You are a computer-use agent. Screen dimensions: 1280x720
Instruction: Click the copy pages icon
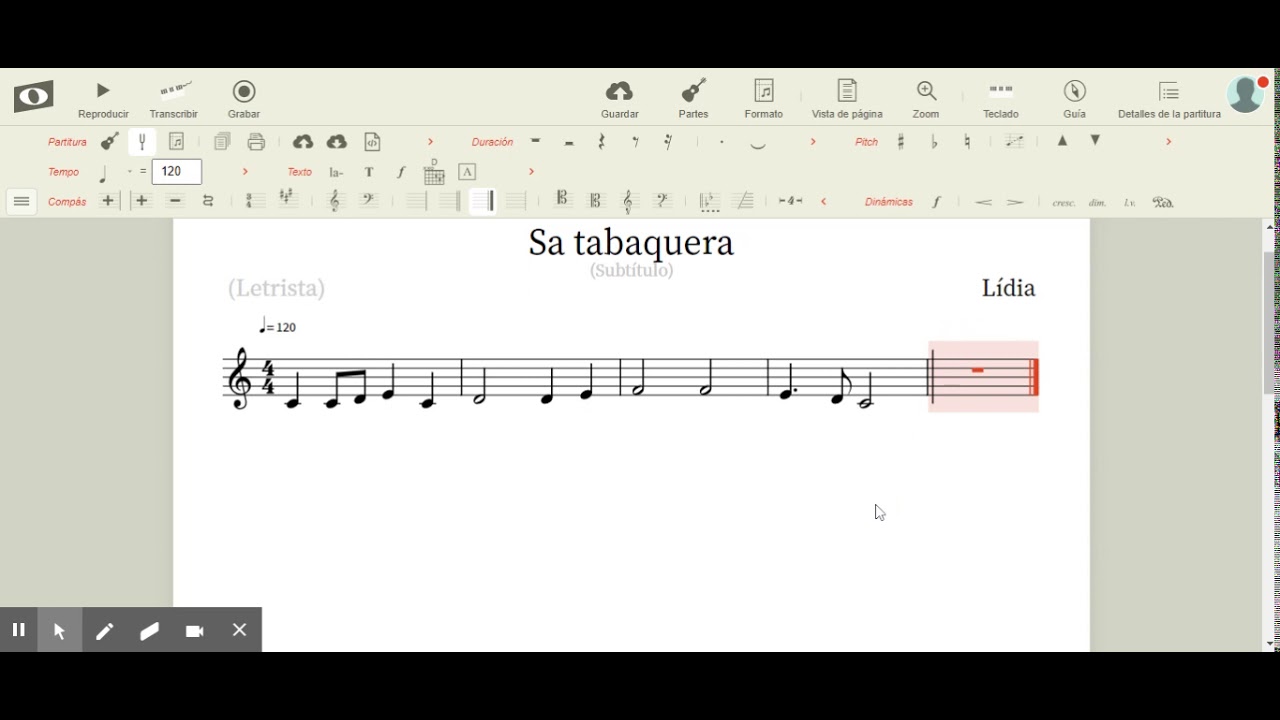222,142
